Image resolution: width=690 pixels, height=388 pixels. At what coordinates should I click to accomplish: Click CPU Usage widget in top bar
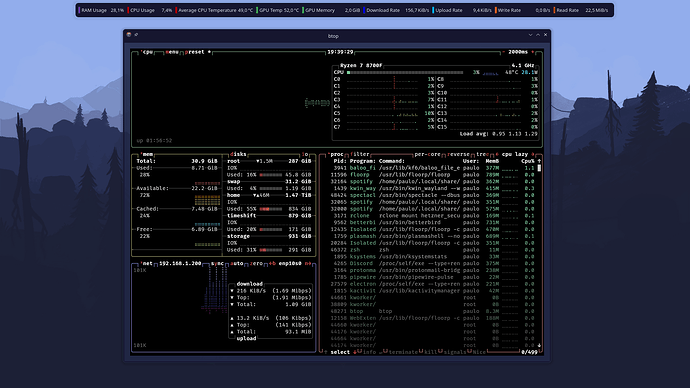[x=150, y=10]
